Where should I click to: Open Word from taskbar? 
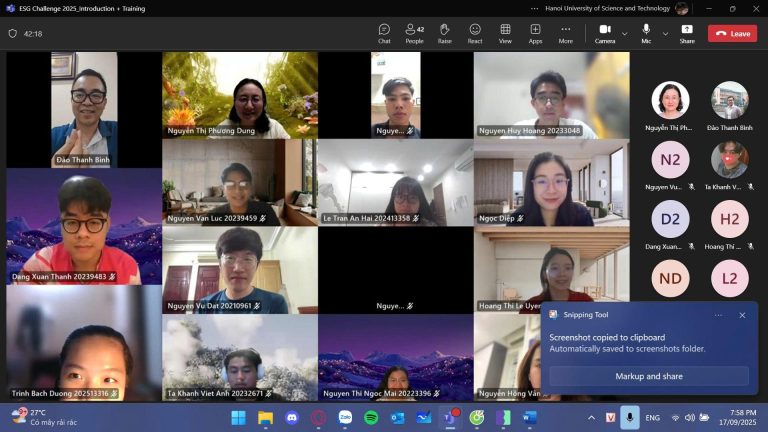pyautogui.click(x=529, y=418)
